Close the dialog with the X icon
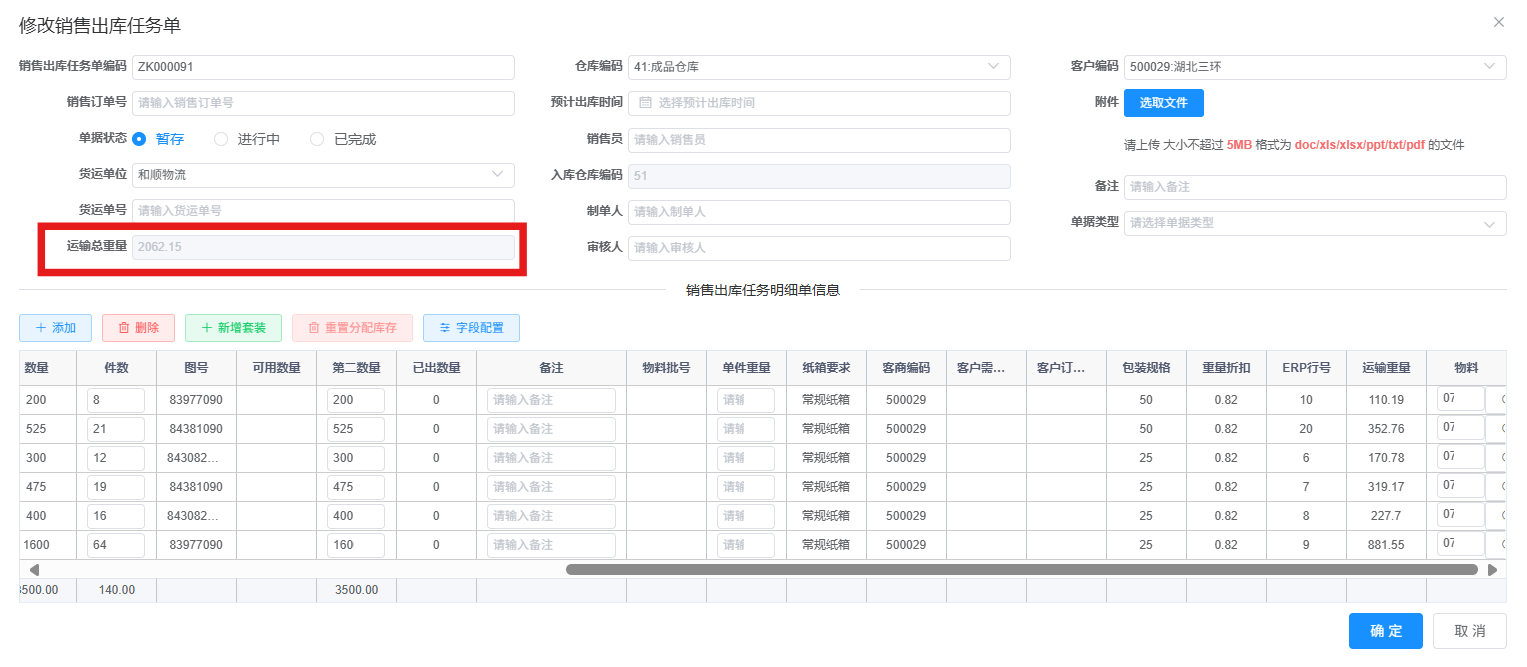The image size is (1527, 667). coord(1498,22)
